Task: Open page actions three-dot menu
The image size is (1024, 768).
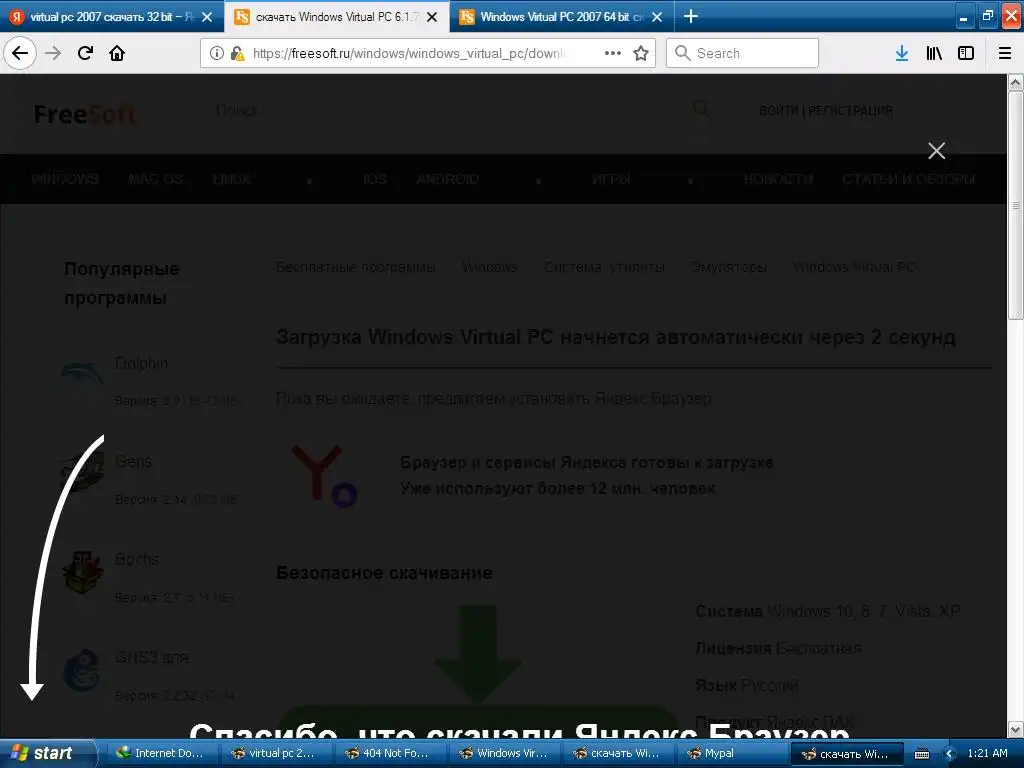Action: coord(613,53)
